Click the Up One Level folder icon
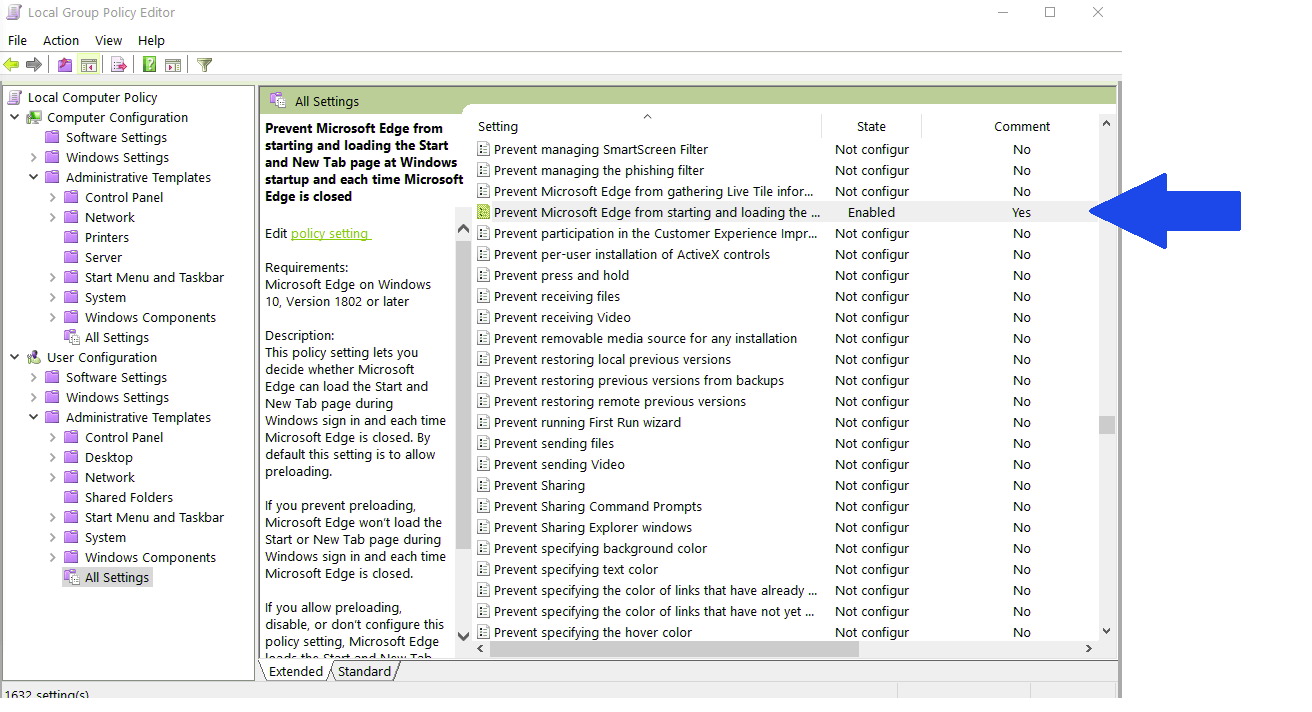 click(x=65, y=65)
